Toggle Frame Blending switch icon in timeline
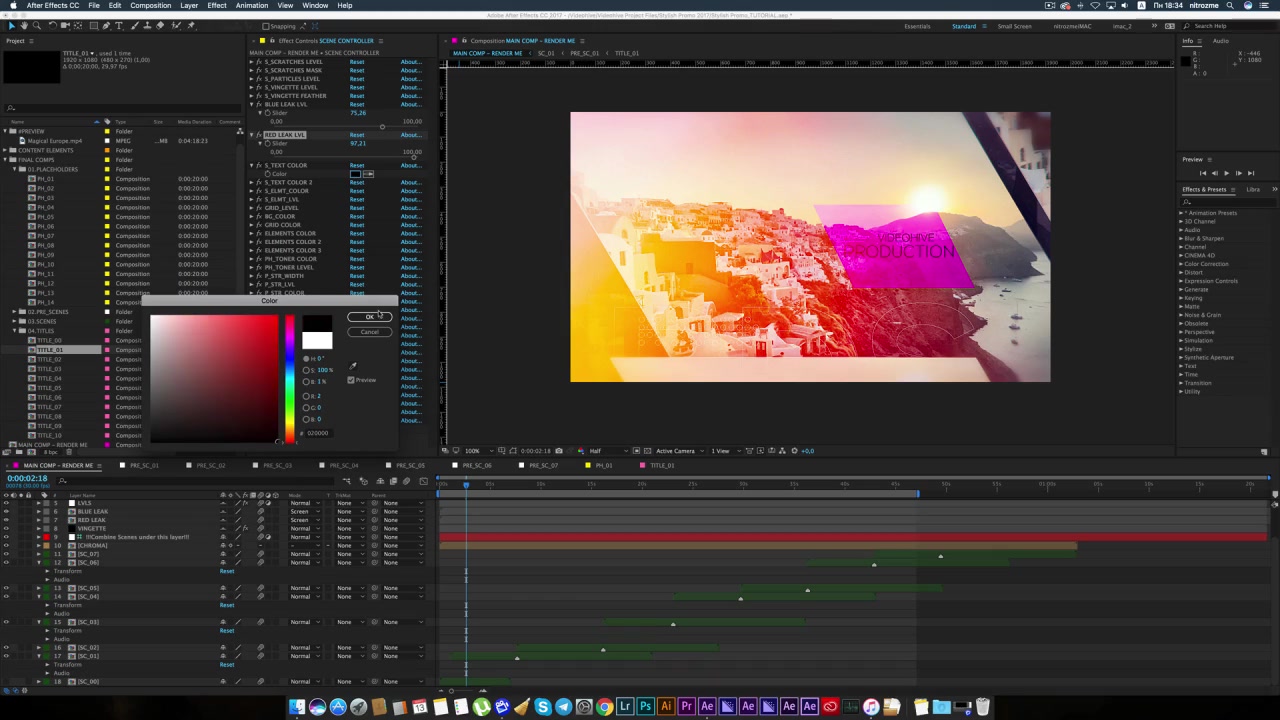The width and height of the screenshot is (1280, 720). coord(393,481)
